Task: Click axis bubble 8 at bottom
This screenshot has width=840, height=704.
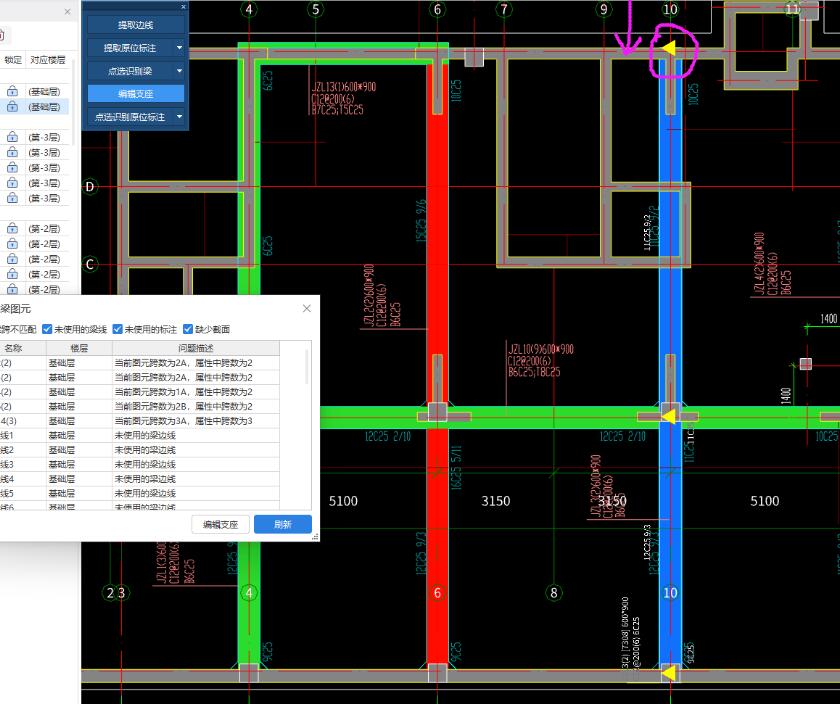Action: 554,593
